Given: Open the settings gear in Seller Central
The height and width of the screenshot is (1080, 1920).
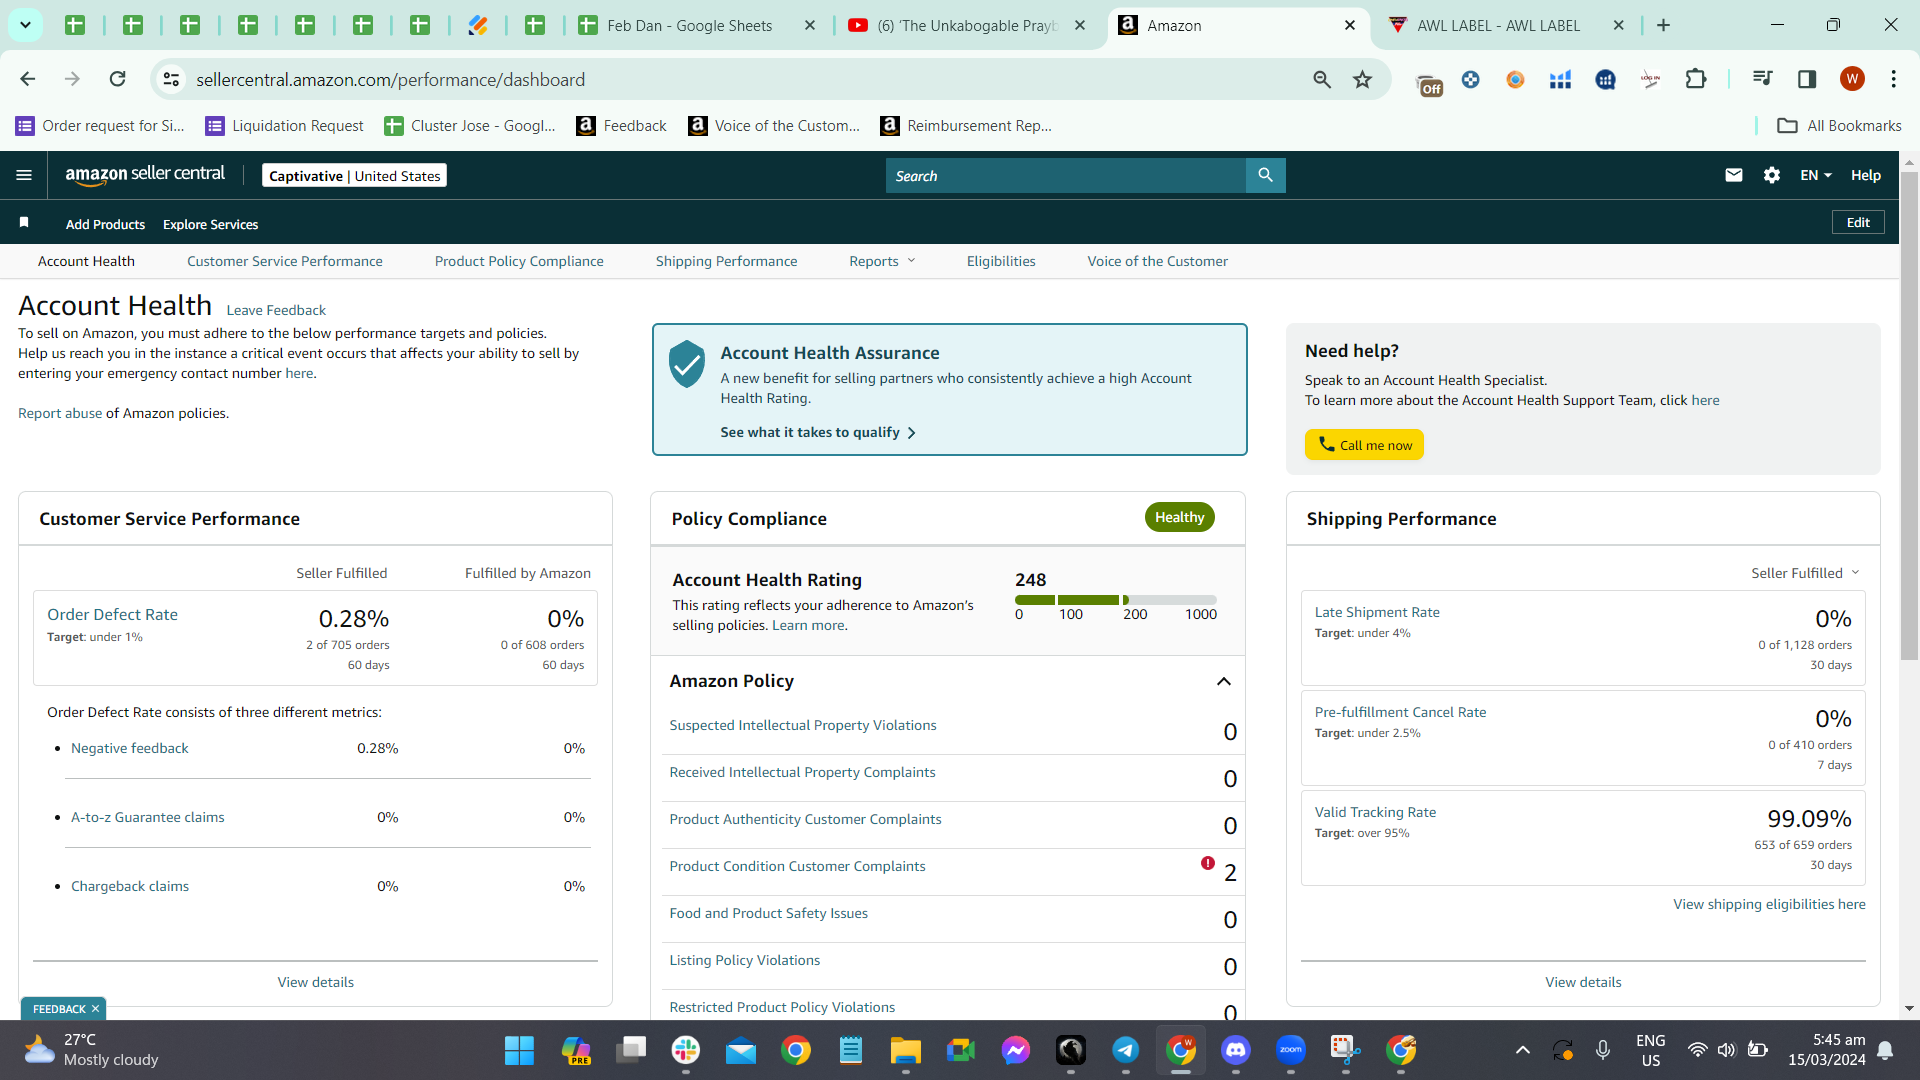Looking at the screenshot, I should tap(1772, 175).
